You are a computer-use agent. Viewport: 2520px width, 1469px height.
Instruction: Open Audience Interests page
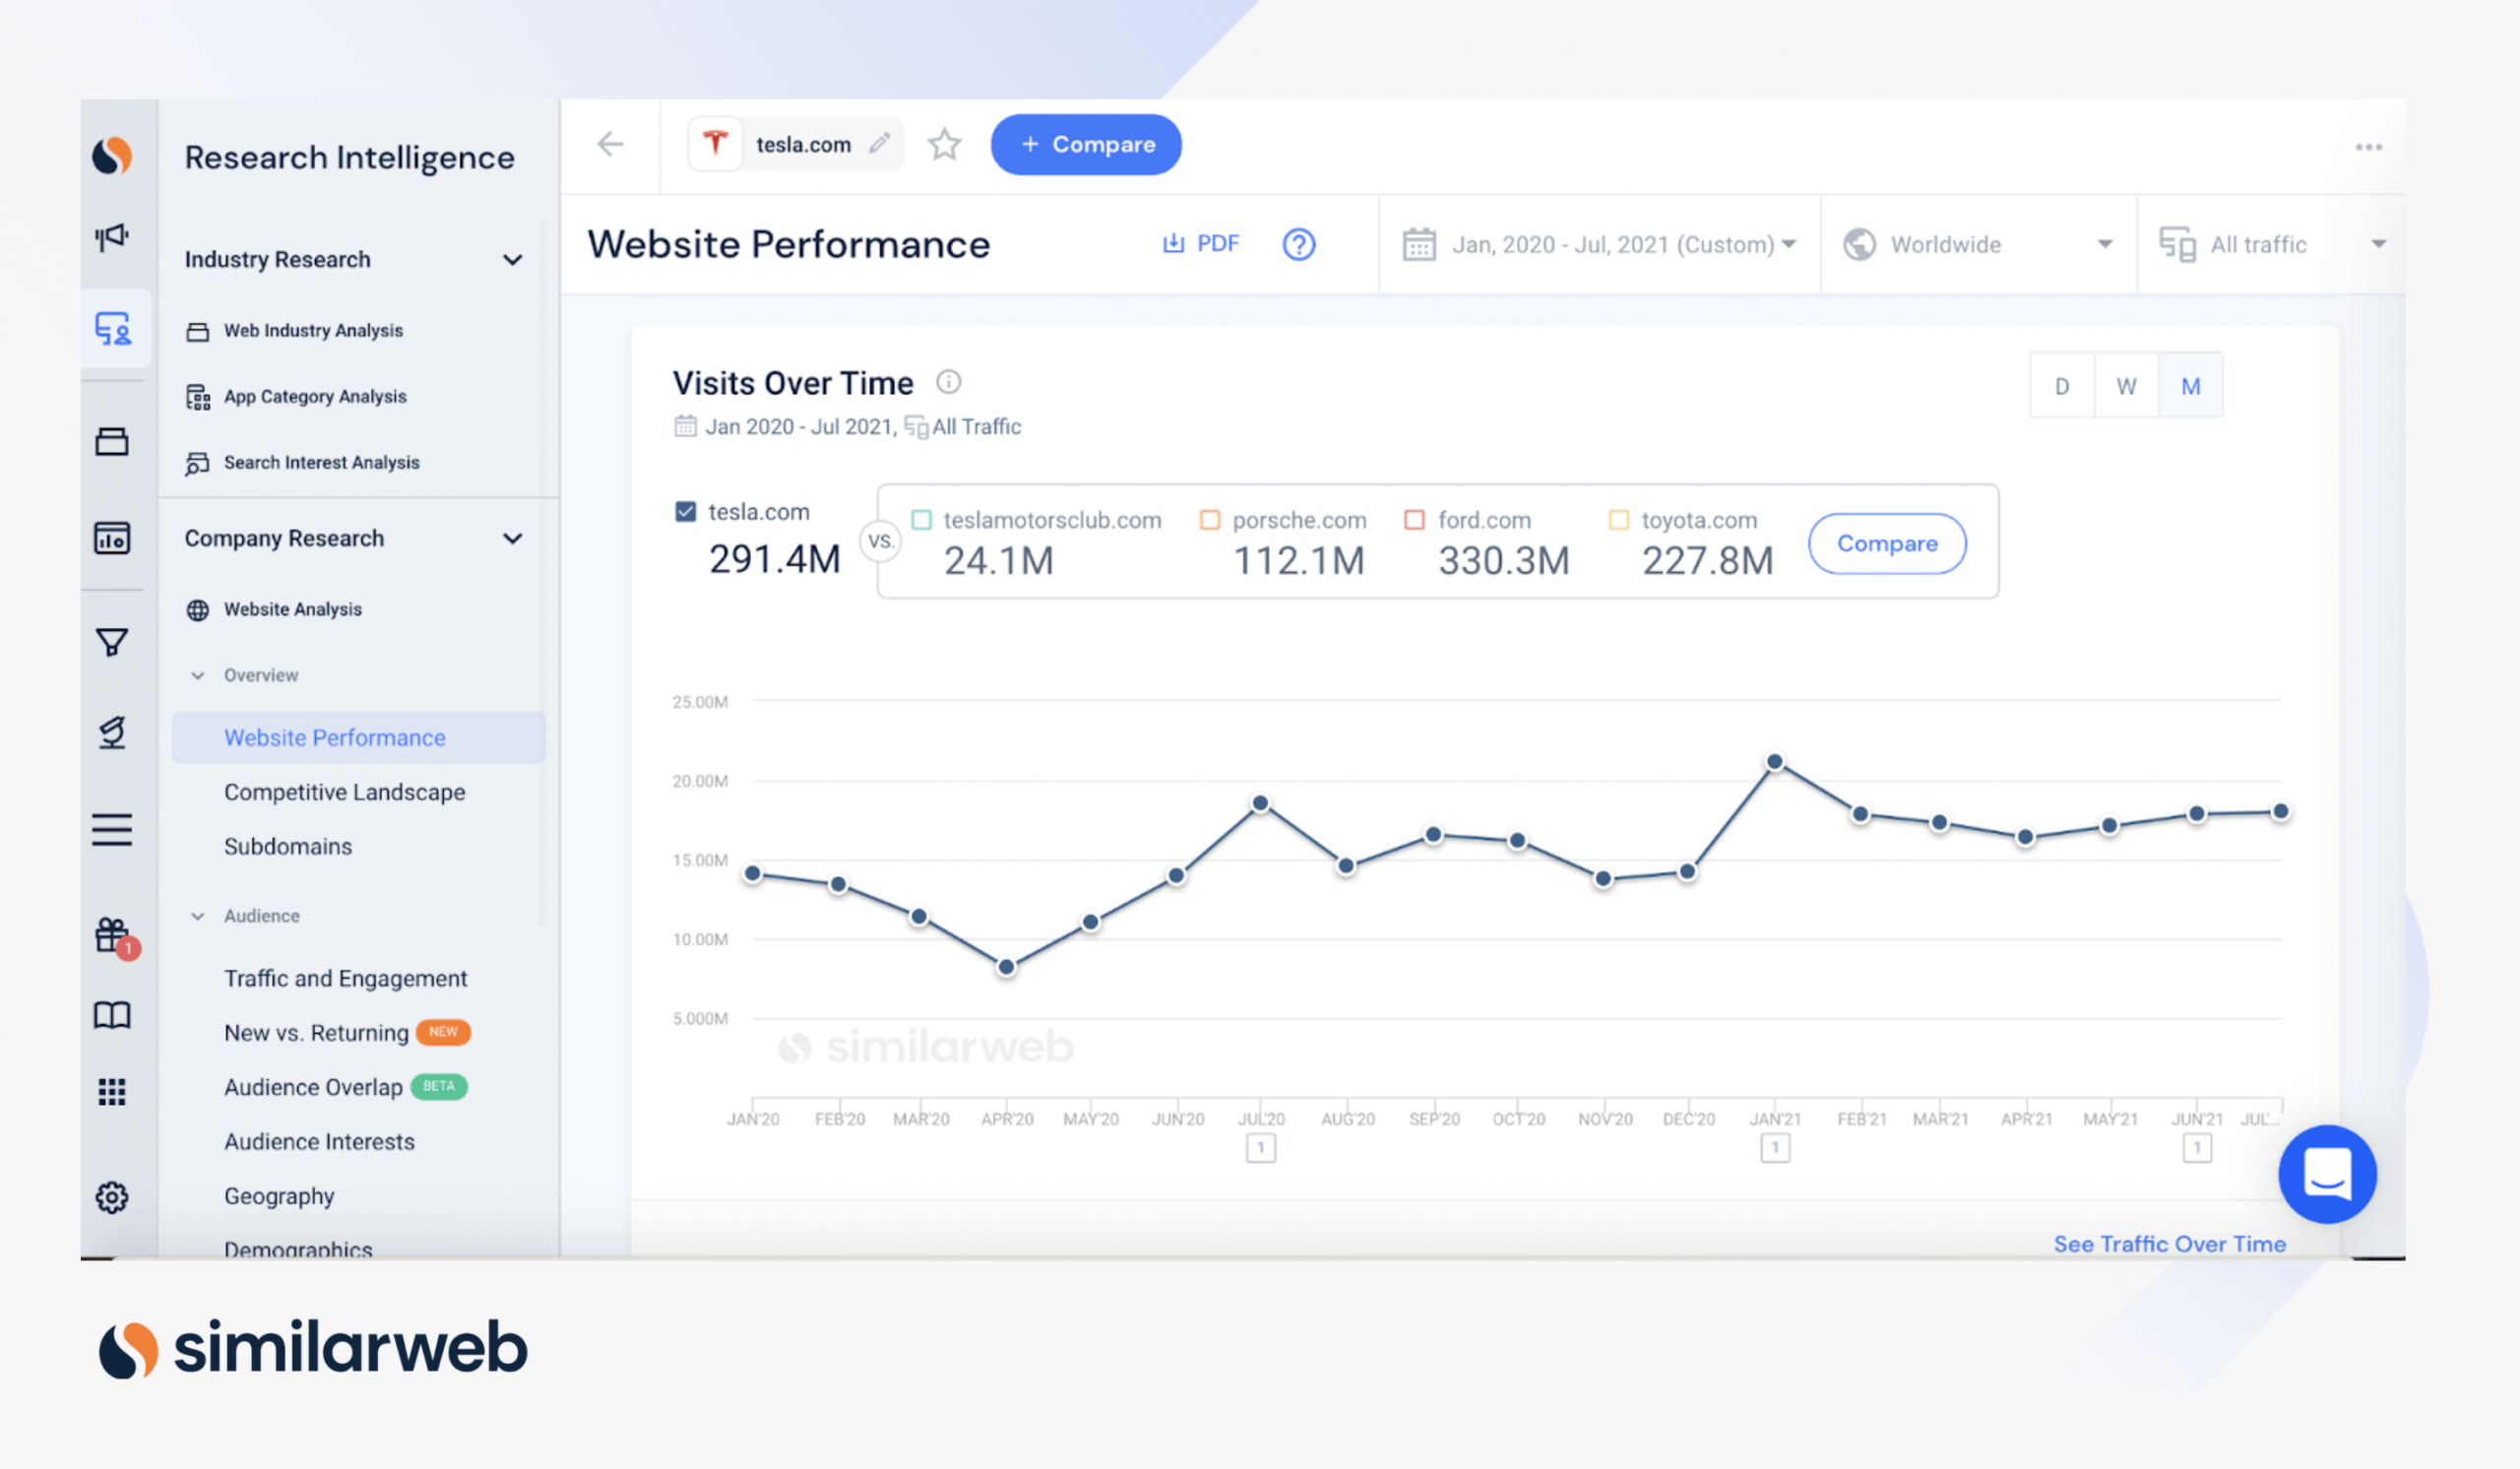pyautogui.click(x=319, y=1142)
